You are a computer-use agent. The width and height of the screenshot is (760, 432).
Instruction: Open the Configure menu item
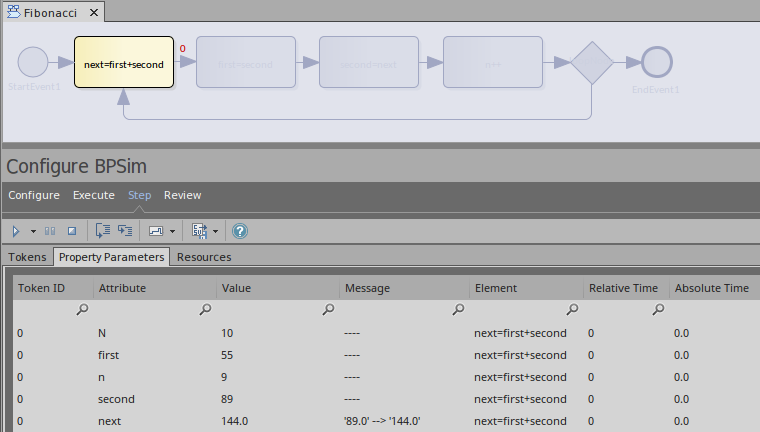pyautogui.click(x=34, y=195)
